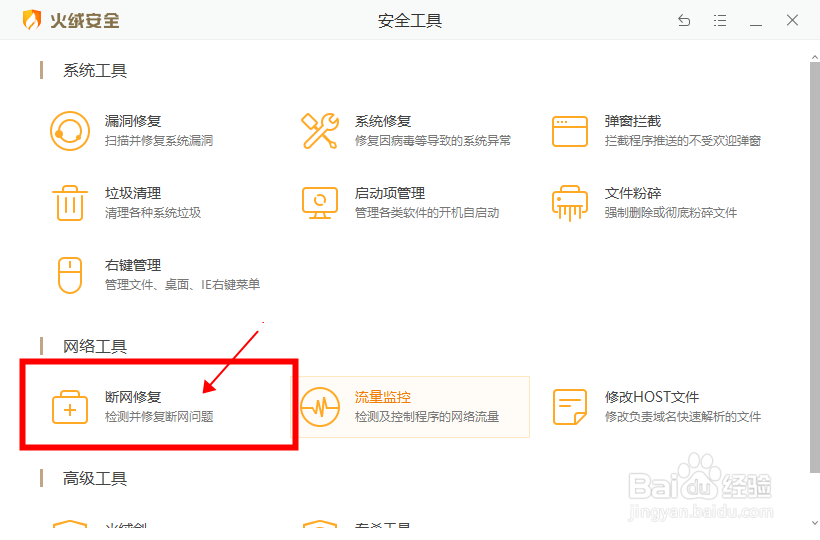The width and height of the screenshot is (820, 540).
Task: Click the 断网修复 title text
Action: (x=133, y=397)
